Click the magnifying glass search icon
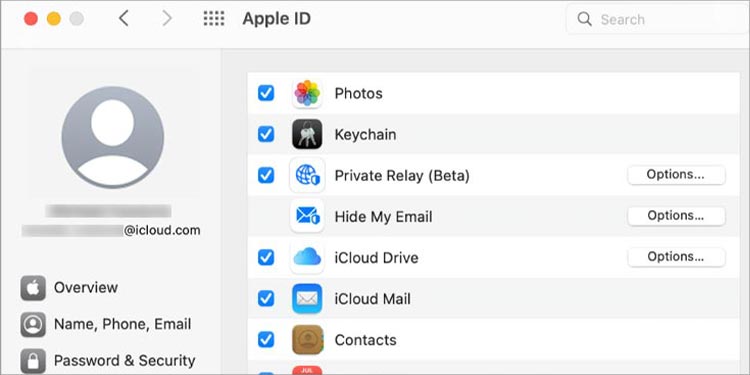The height and width of the screenshot is (375, 750). (584, 19)
